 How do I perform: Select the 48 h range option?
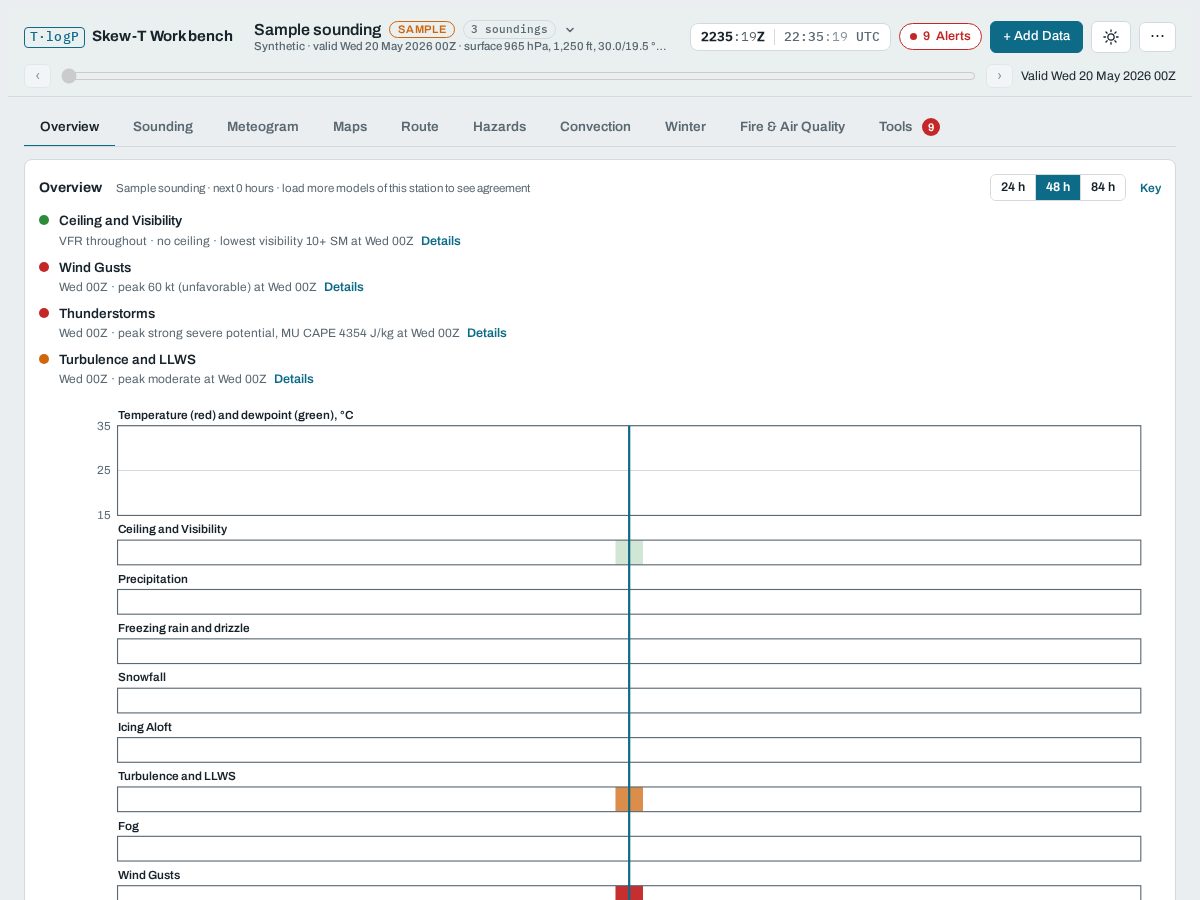coord(1058,188)
